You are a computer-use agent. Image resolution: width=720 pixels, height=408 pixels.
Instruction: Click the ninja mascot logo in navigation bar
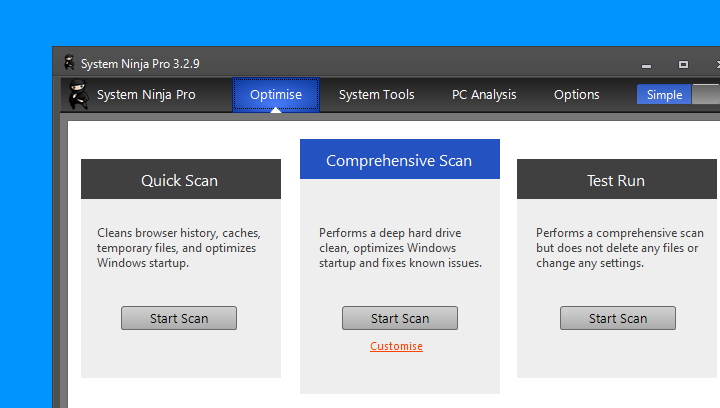pyautogui.click(x=79, y=94)
